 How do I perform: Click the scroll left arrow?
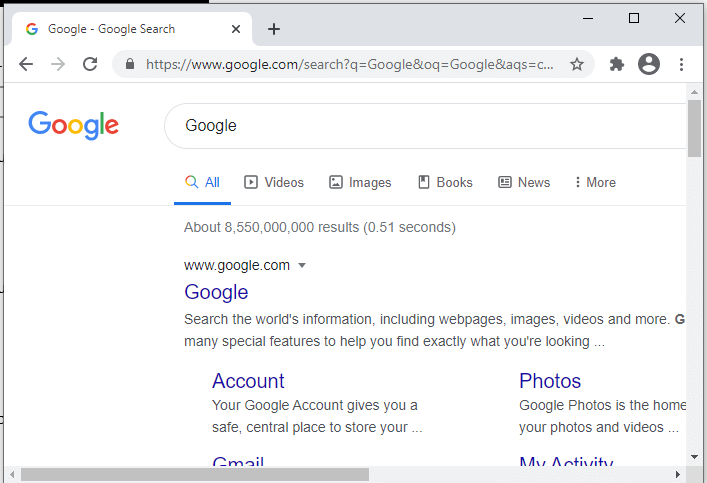12,474
